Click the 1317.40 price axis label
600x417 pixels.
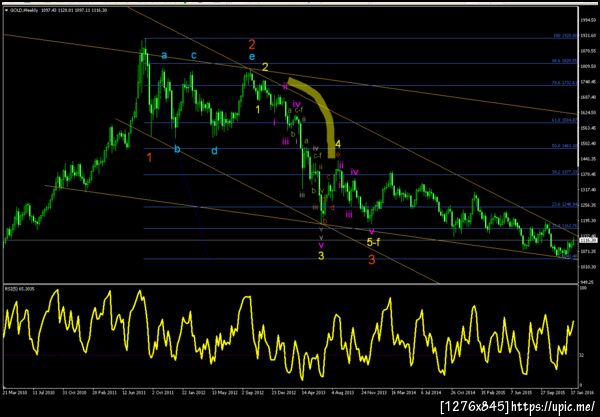coord(587,190)
